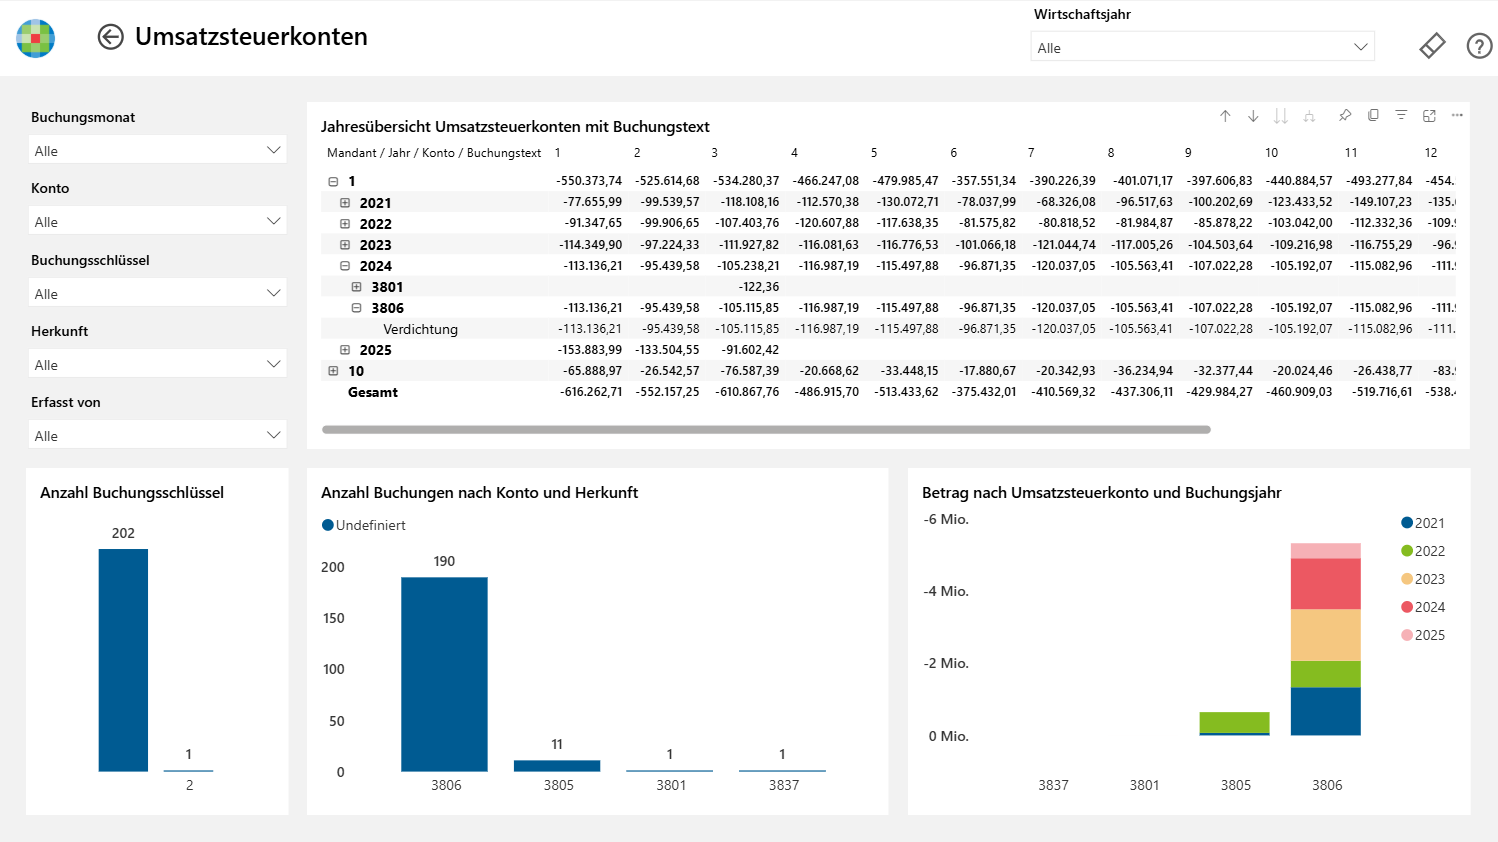
Task: Click the Gesamt total row label
Action: tap(373, 392)
